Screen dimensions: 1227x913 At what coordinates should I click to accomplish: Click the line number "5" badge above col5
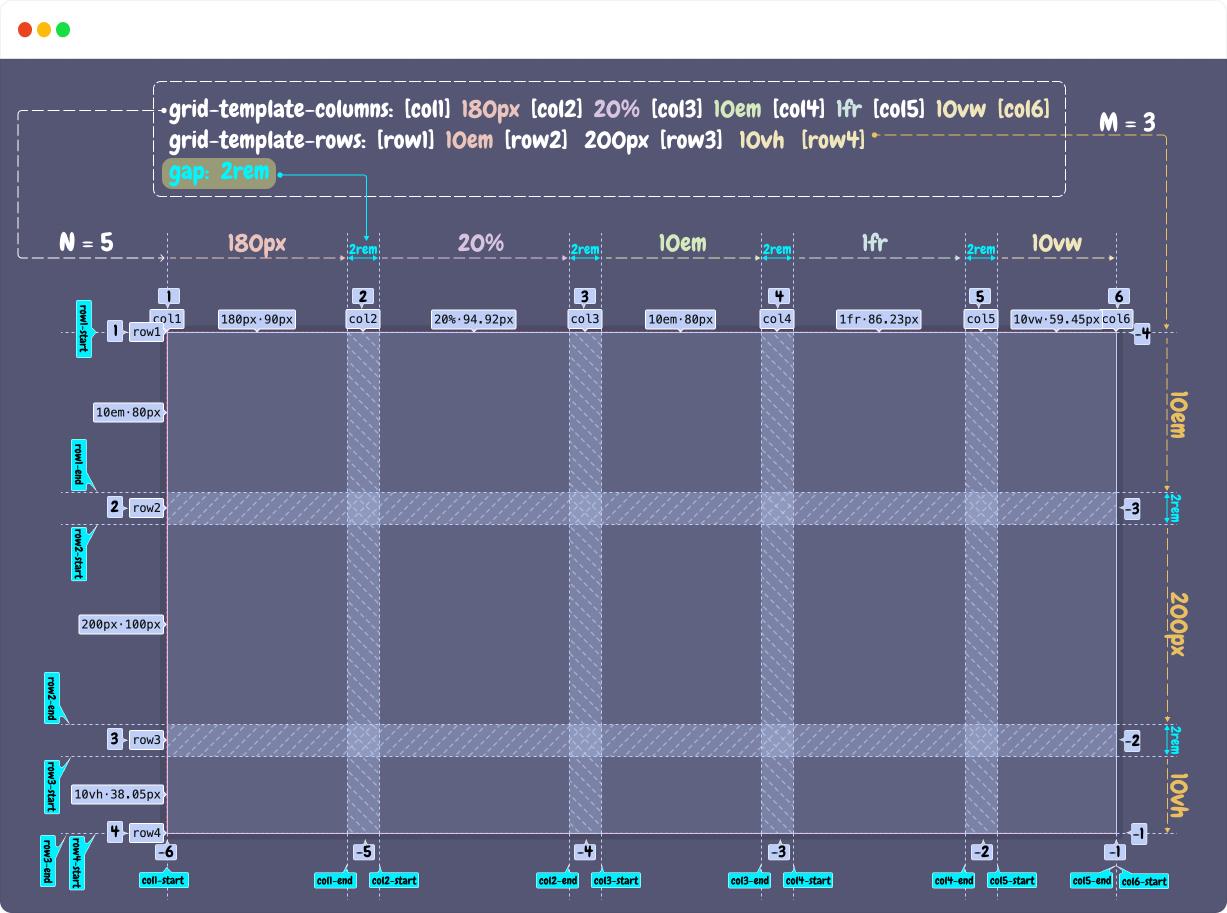click(x=981, y=297)
